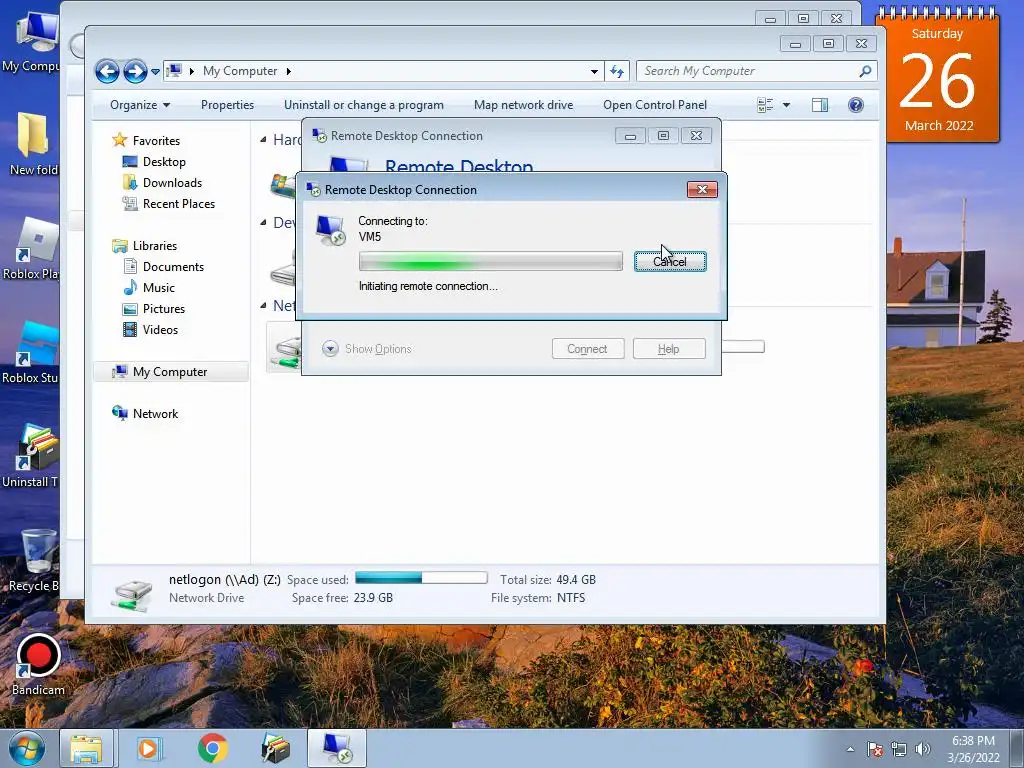
Task: Open Windows Explorer from taskbar
Action: coord(86,748)
